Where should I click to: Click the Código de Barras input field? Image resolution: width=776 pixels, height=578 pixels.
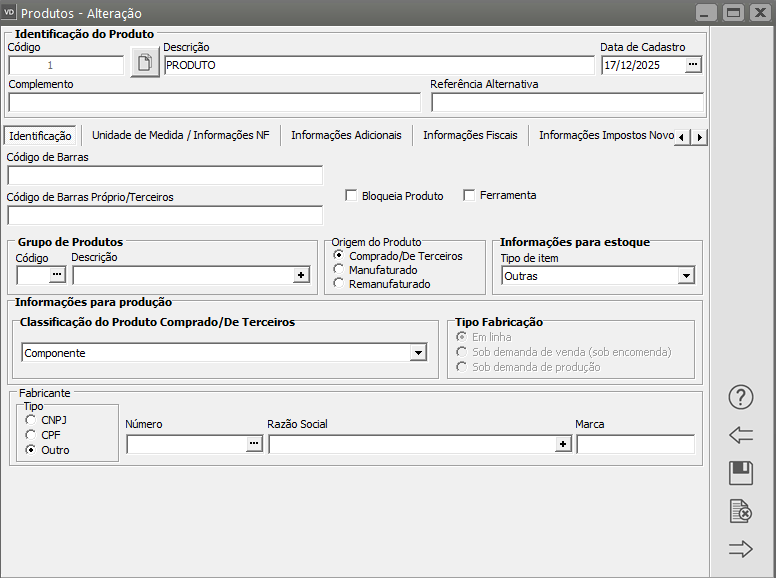[x=164, y=176]
